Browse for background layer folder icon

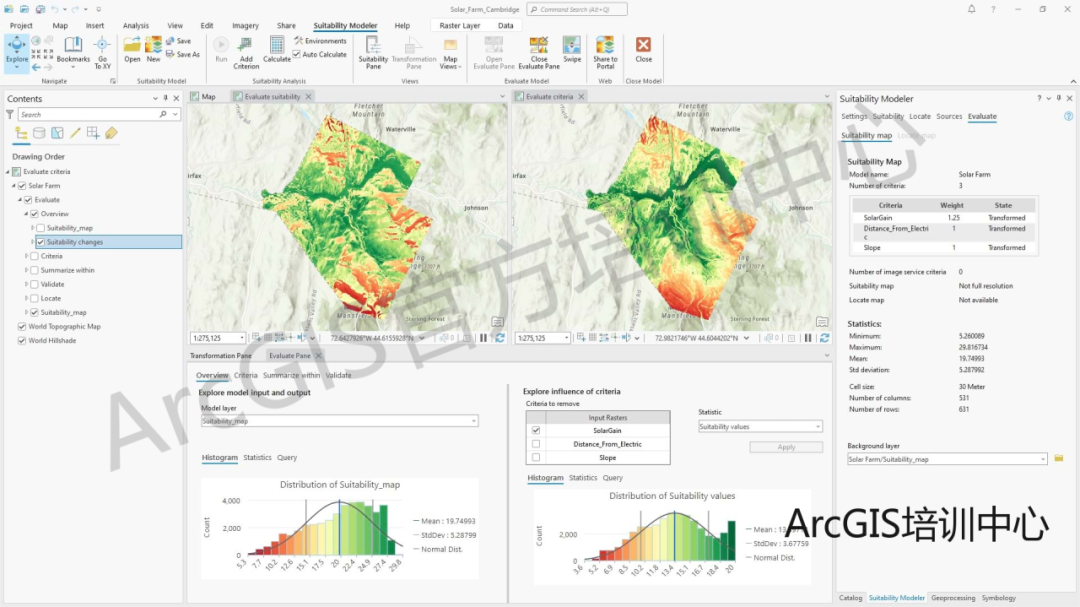[1059, 458]
